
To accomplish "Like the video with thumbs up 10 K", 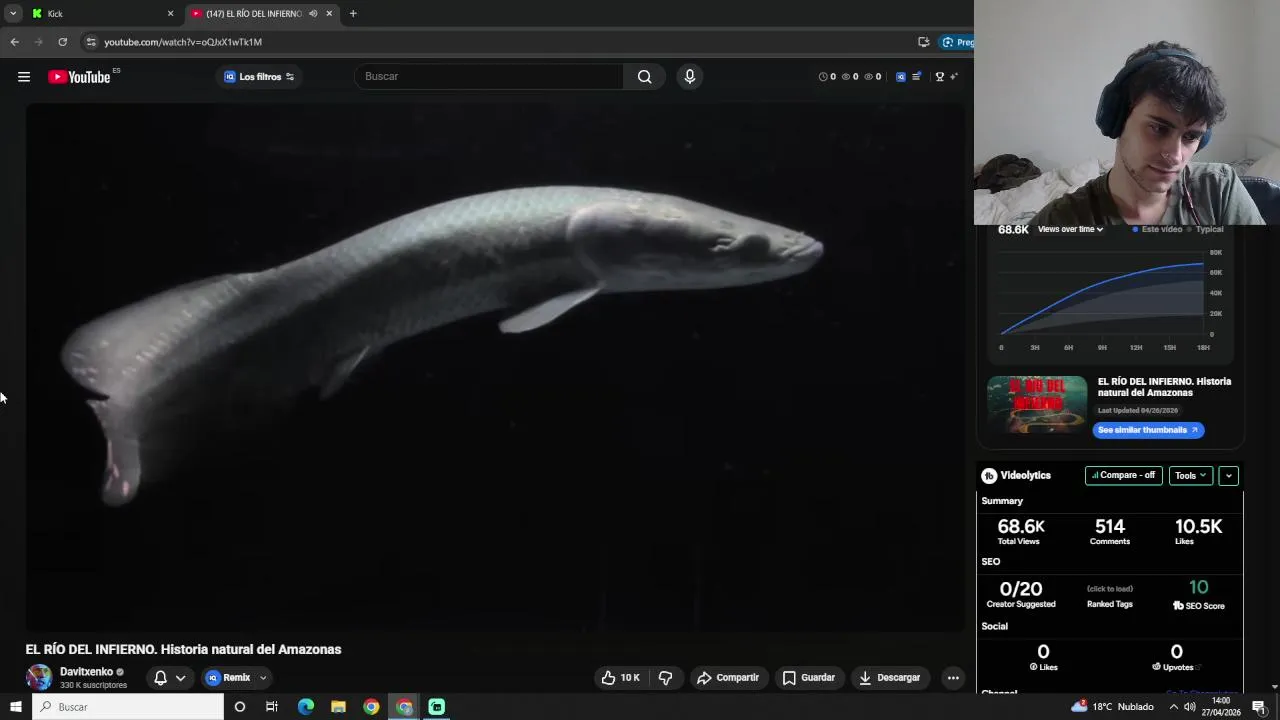I will 620,678.
